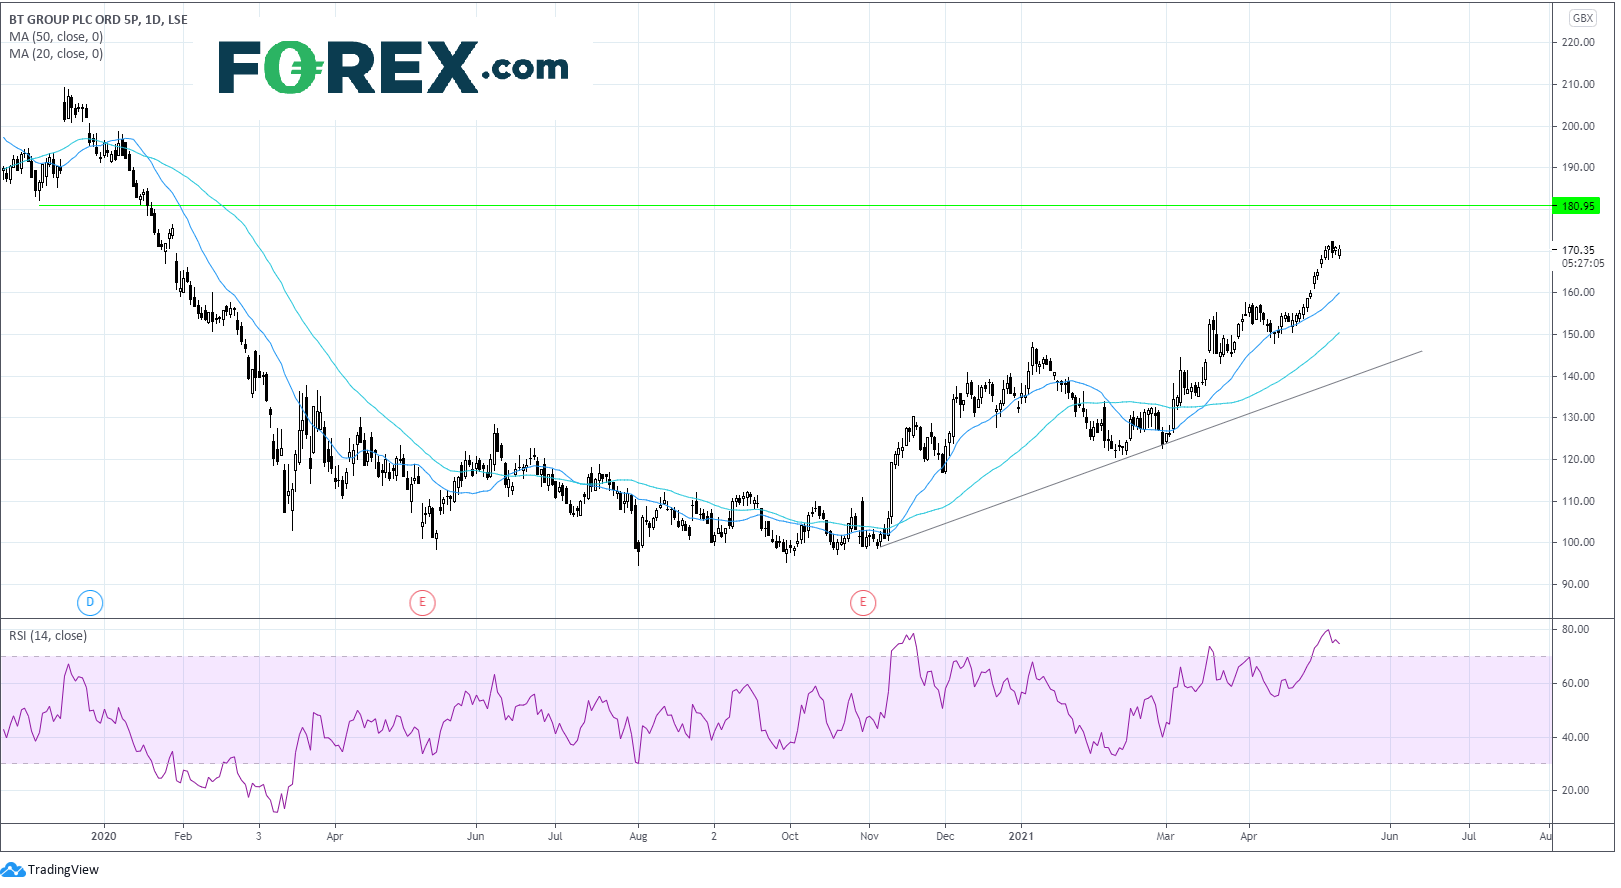The height and width of the screenshot is (888, 1621).
Task: Click the TradingView logo icon
Action: click(12, 869)
